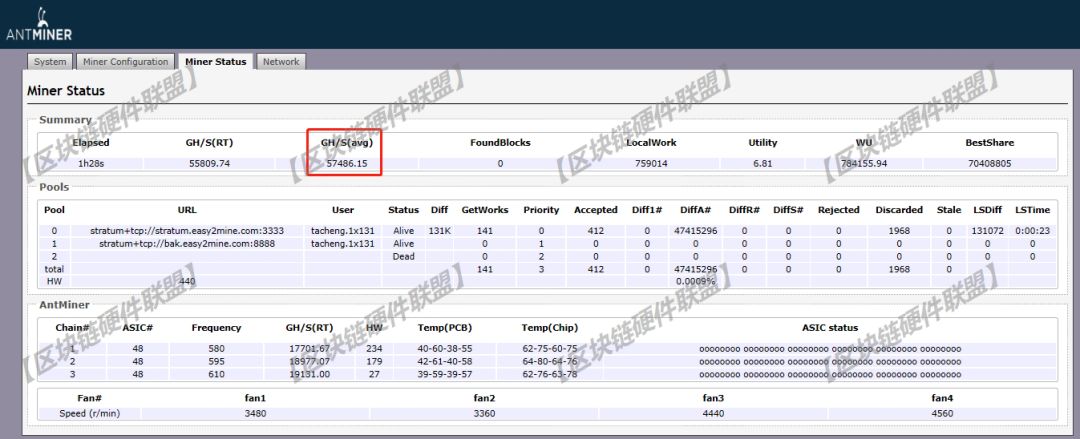Click pool 0 Discarded value 1968
The height and width of the screenshot is (439, 1080).
tap(899, 231)
